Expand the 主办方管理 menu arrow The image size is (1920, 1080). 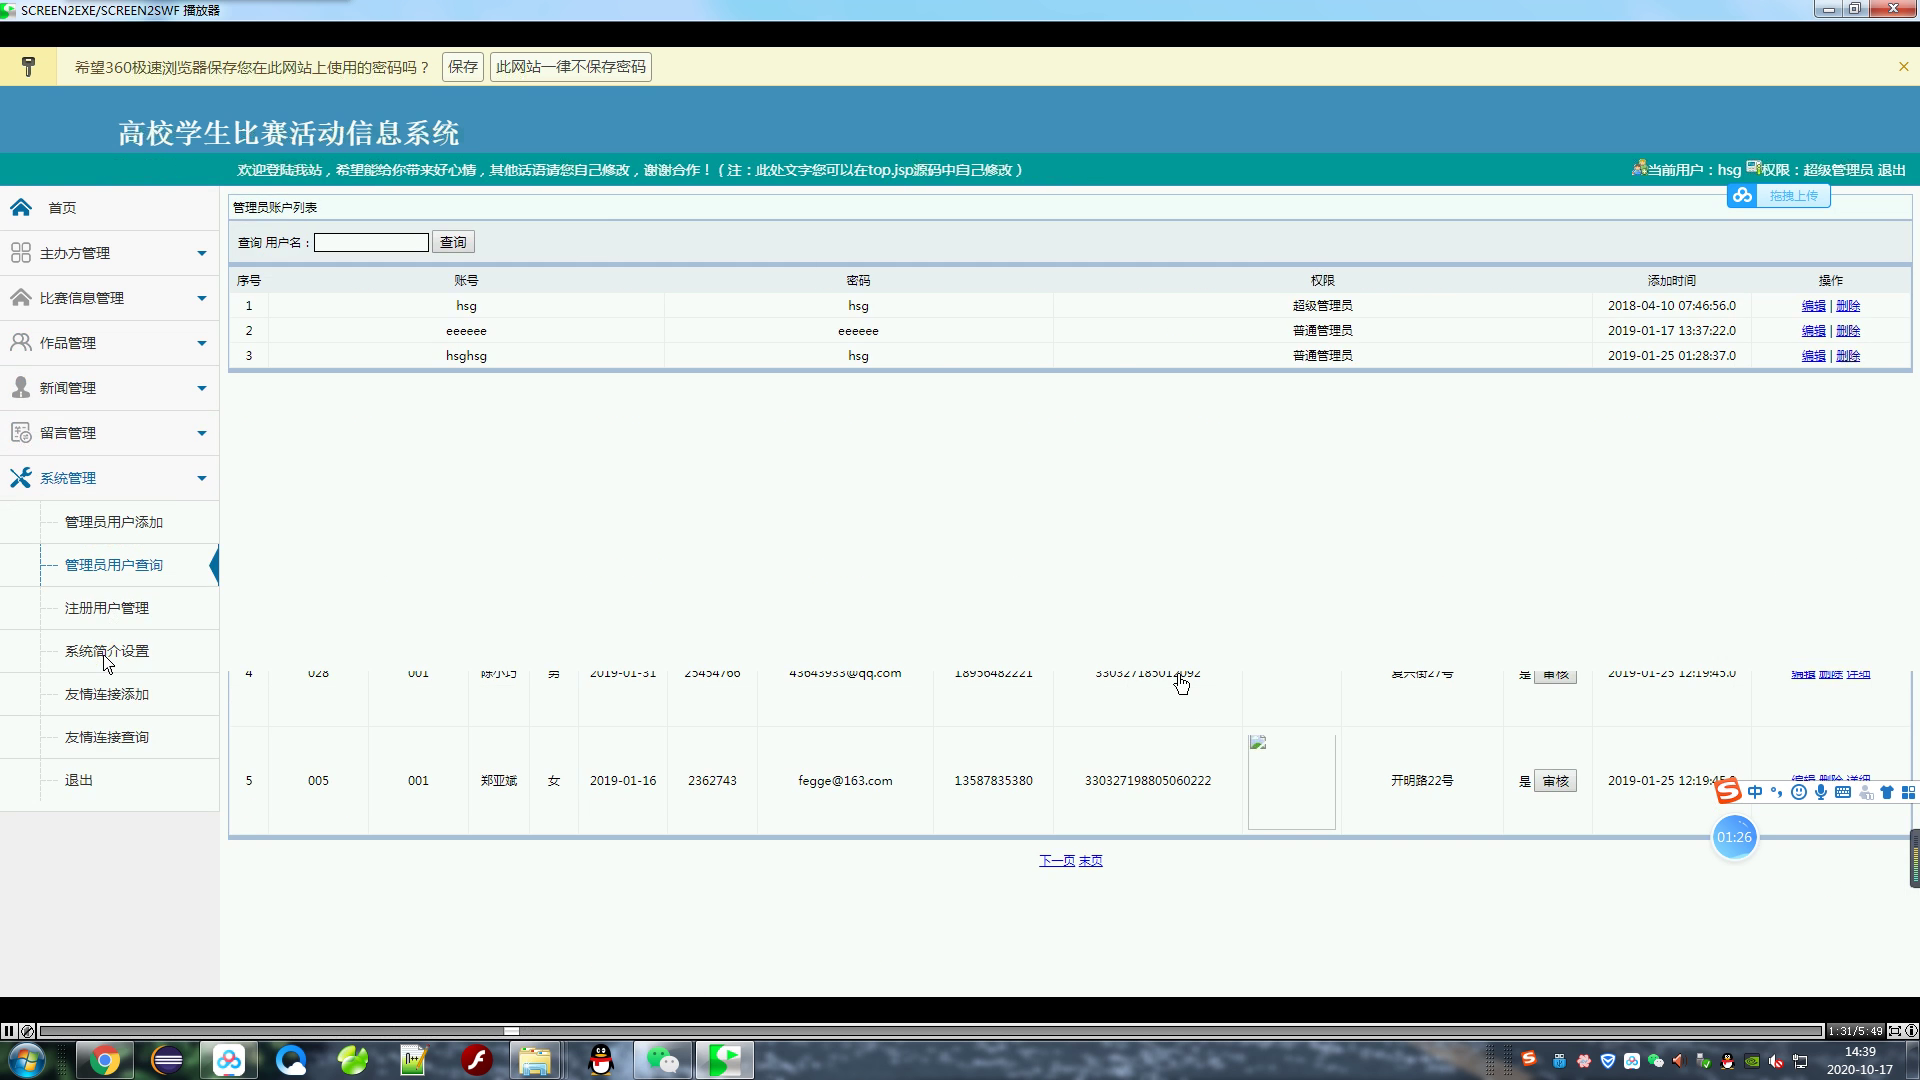click(201, 254)
